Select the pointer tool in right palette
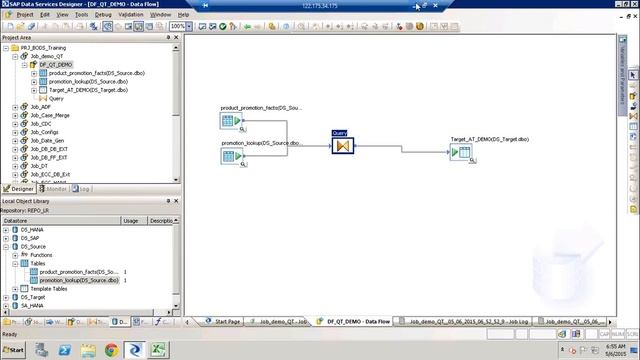 tap(633, 75)
